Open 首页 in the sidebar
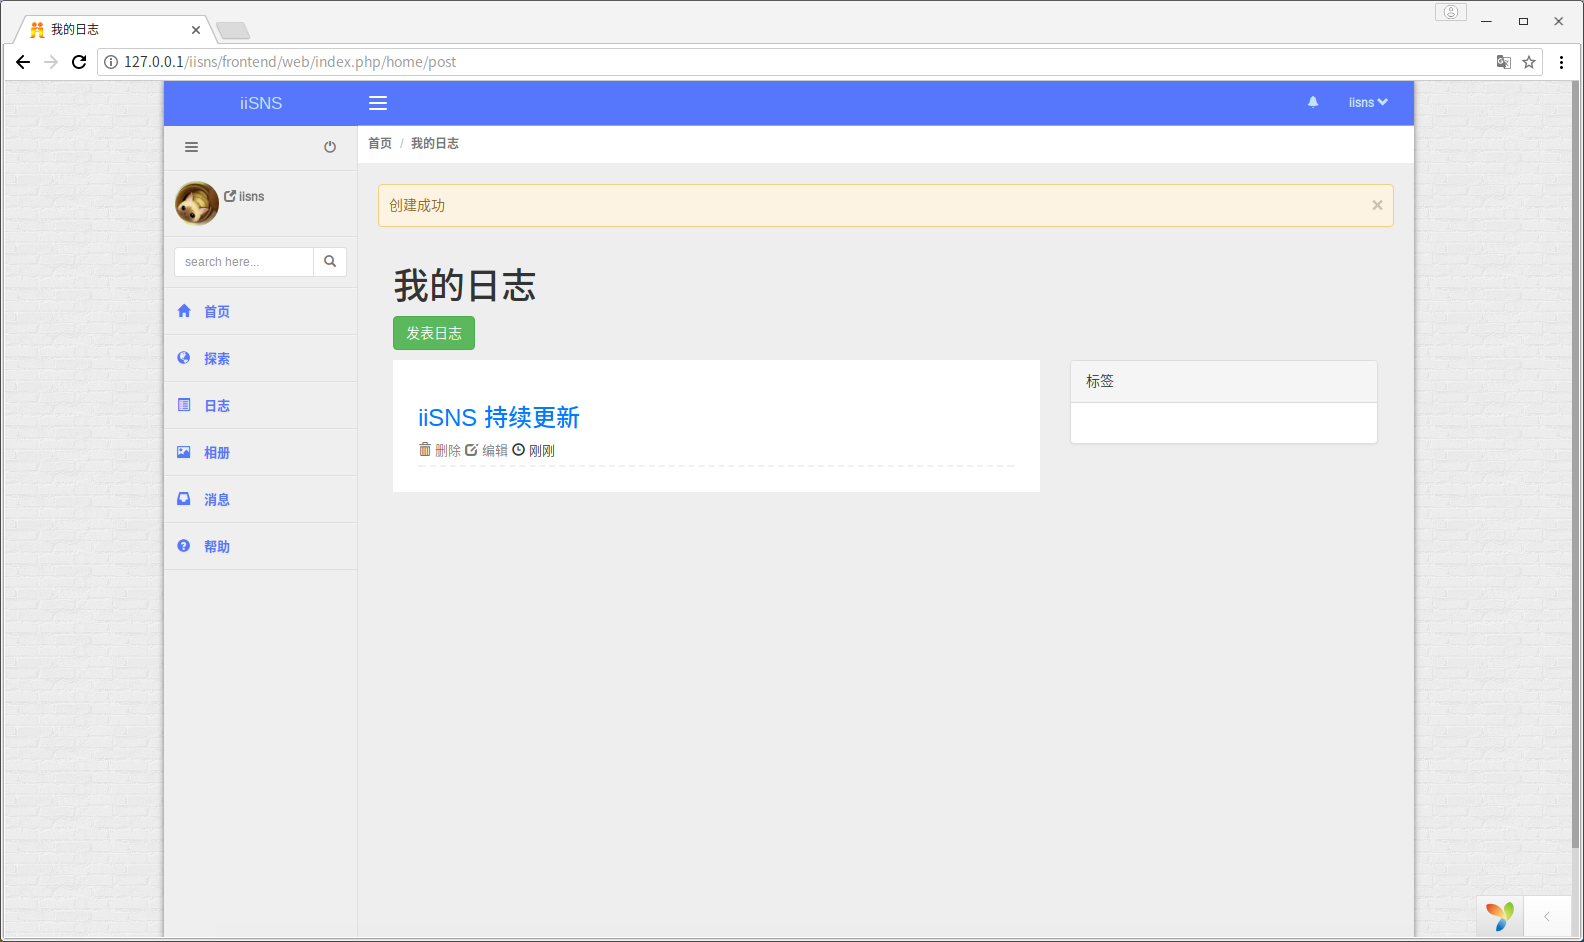The image size is (1584, 942). [x=217, y=312]
